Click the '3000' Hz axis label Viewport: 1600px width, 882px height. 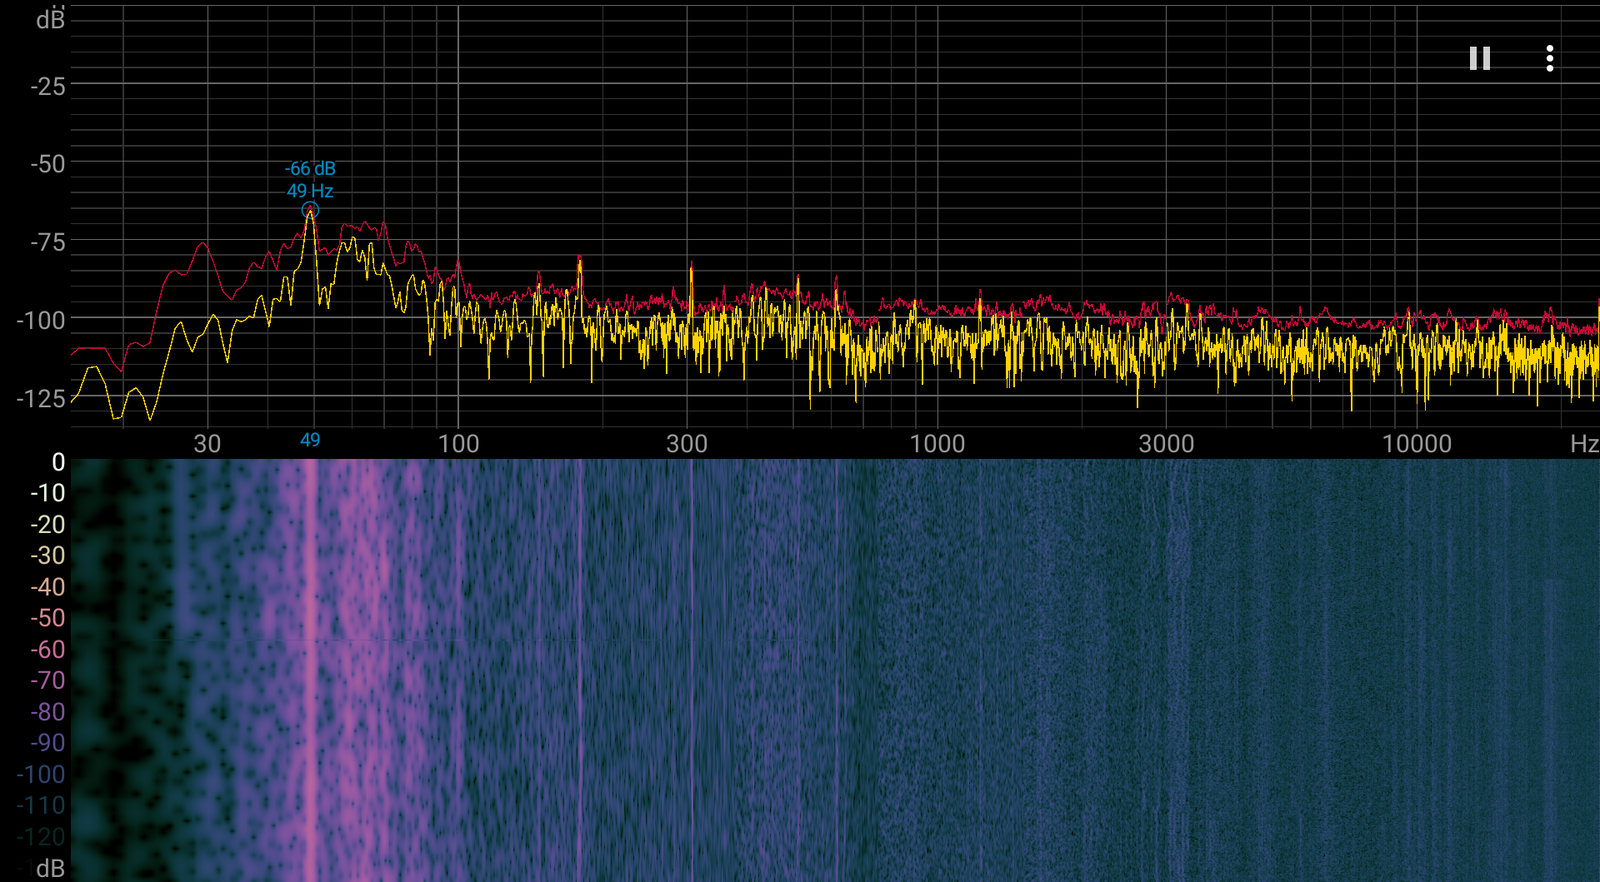pyautogui.click(x=1166, y=443)
